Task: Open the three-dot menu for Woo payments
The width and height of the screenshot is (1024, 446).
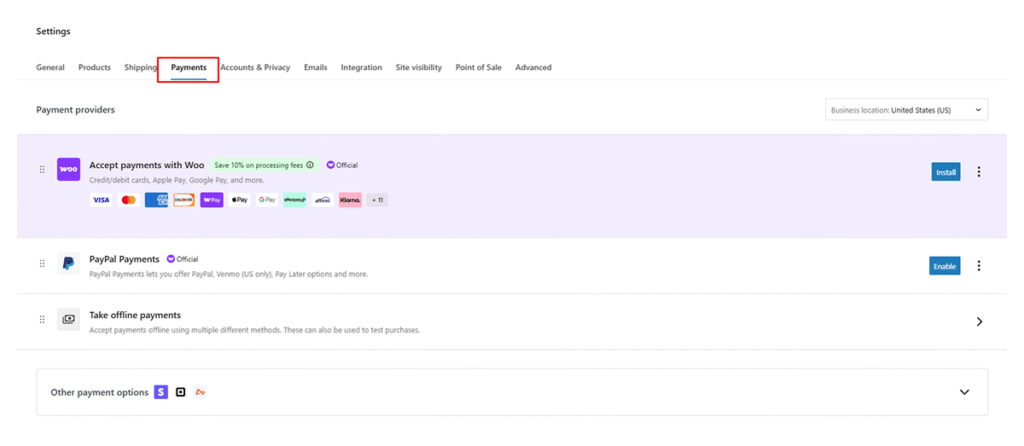Action: (x=978, y=172)
